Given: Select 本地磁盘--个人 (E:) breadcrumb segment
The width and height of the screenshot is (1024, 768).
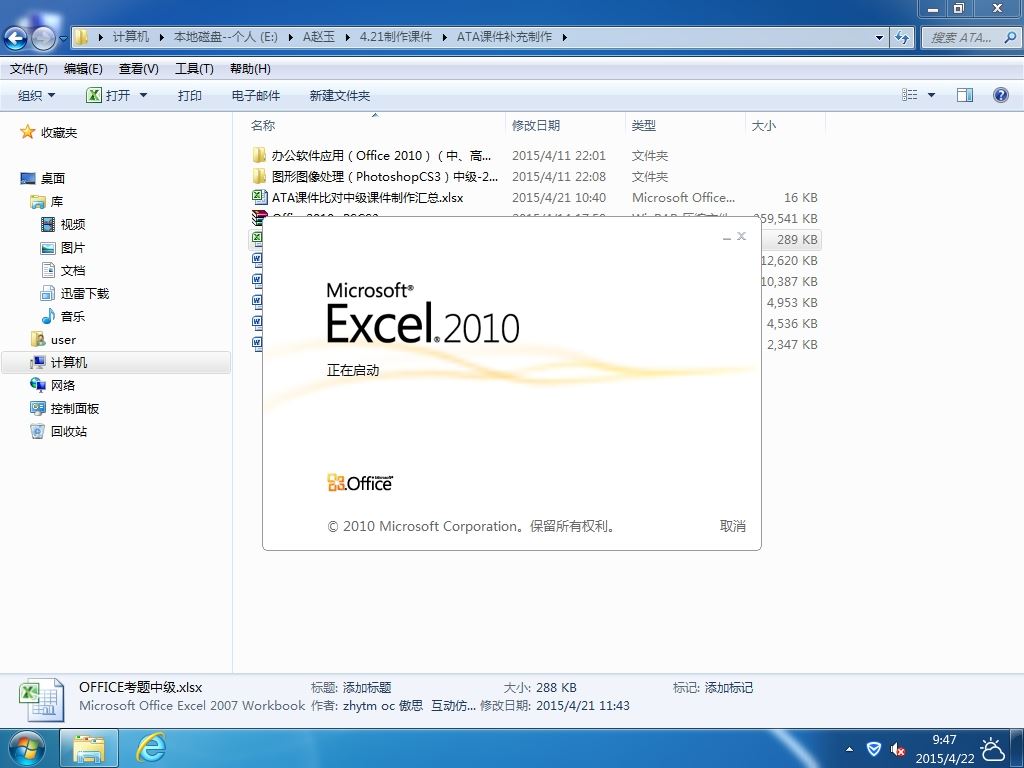Looking at the screenshot, I should (x=225, y=37).
